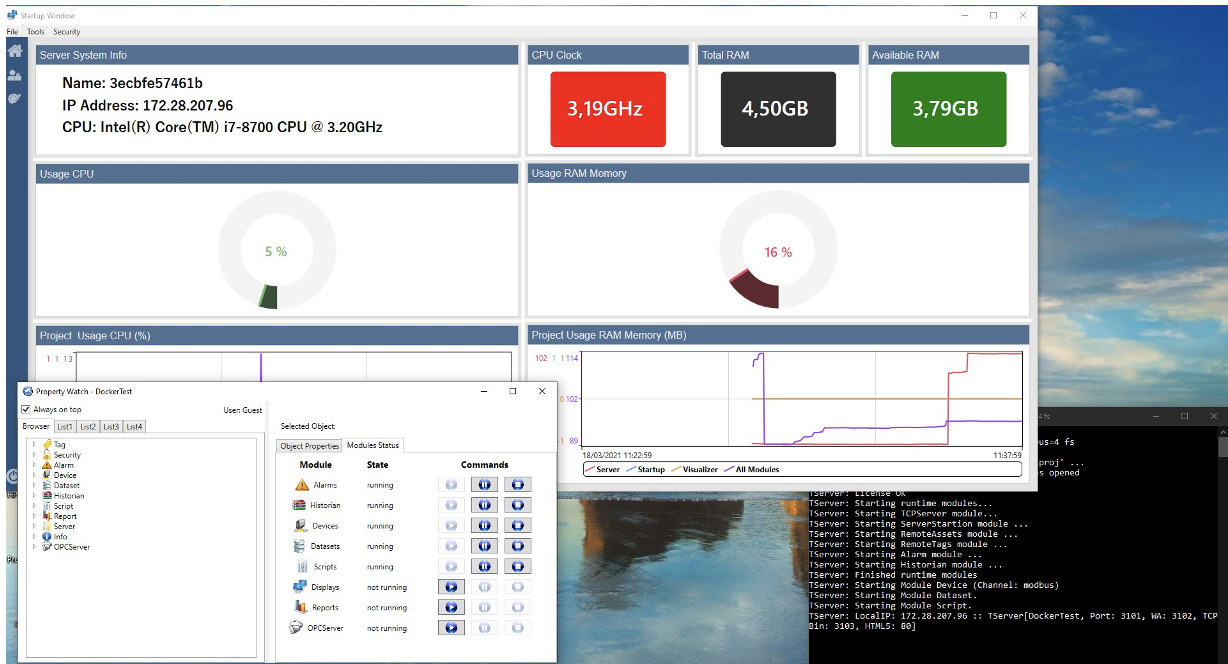Stop the Historian module
The width and height of the screenshot is (1228, 664).
pyautogui.click(x=517, y=505)
